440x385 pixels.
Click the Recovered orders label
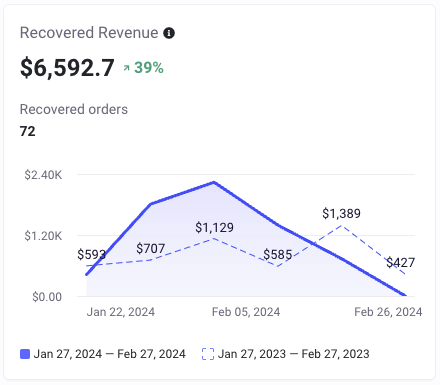tap(74, 109)
